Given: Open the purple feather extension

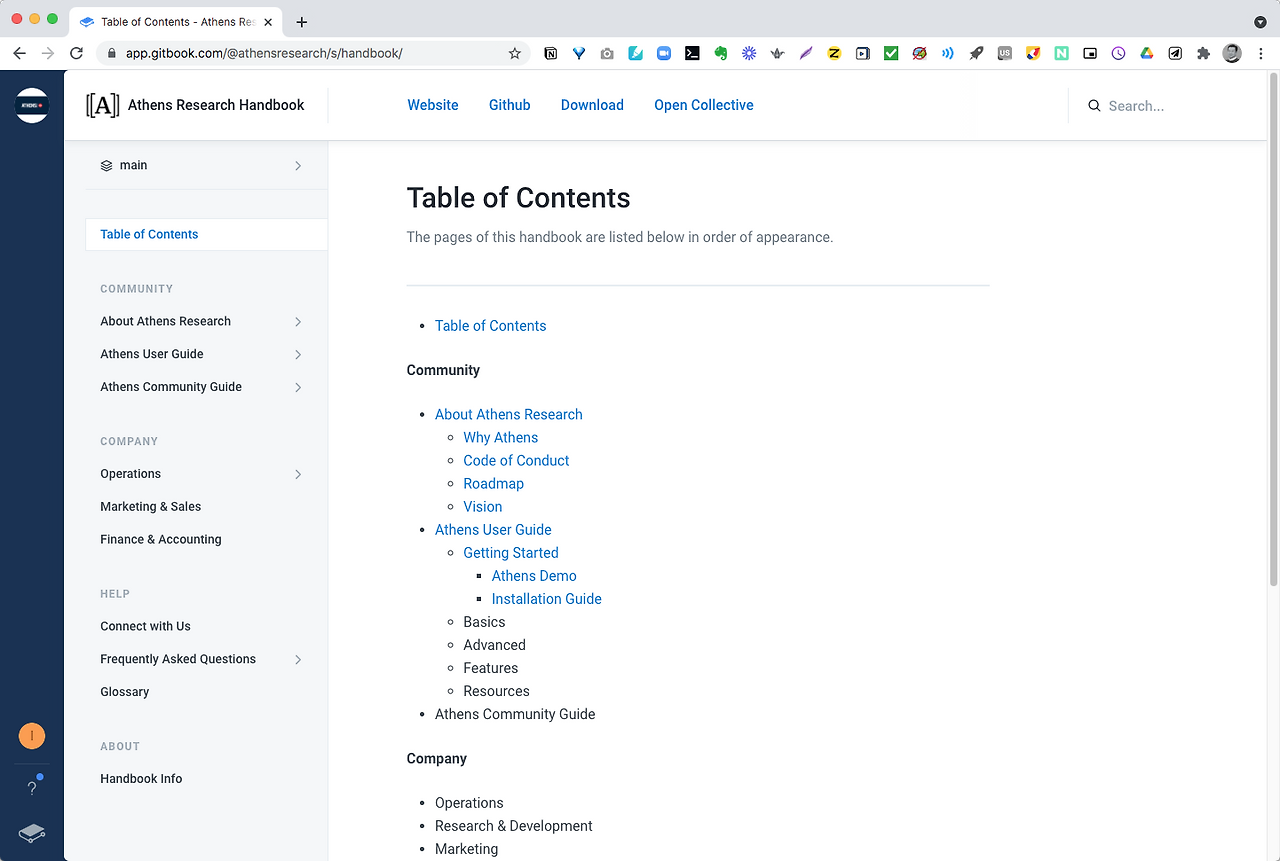Looking at the screenshot, I should pos(806,53).
